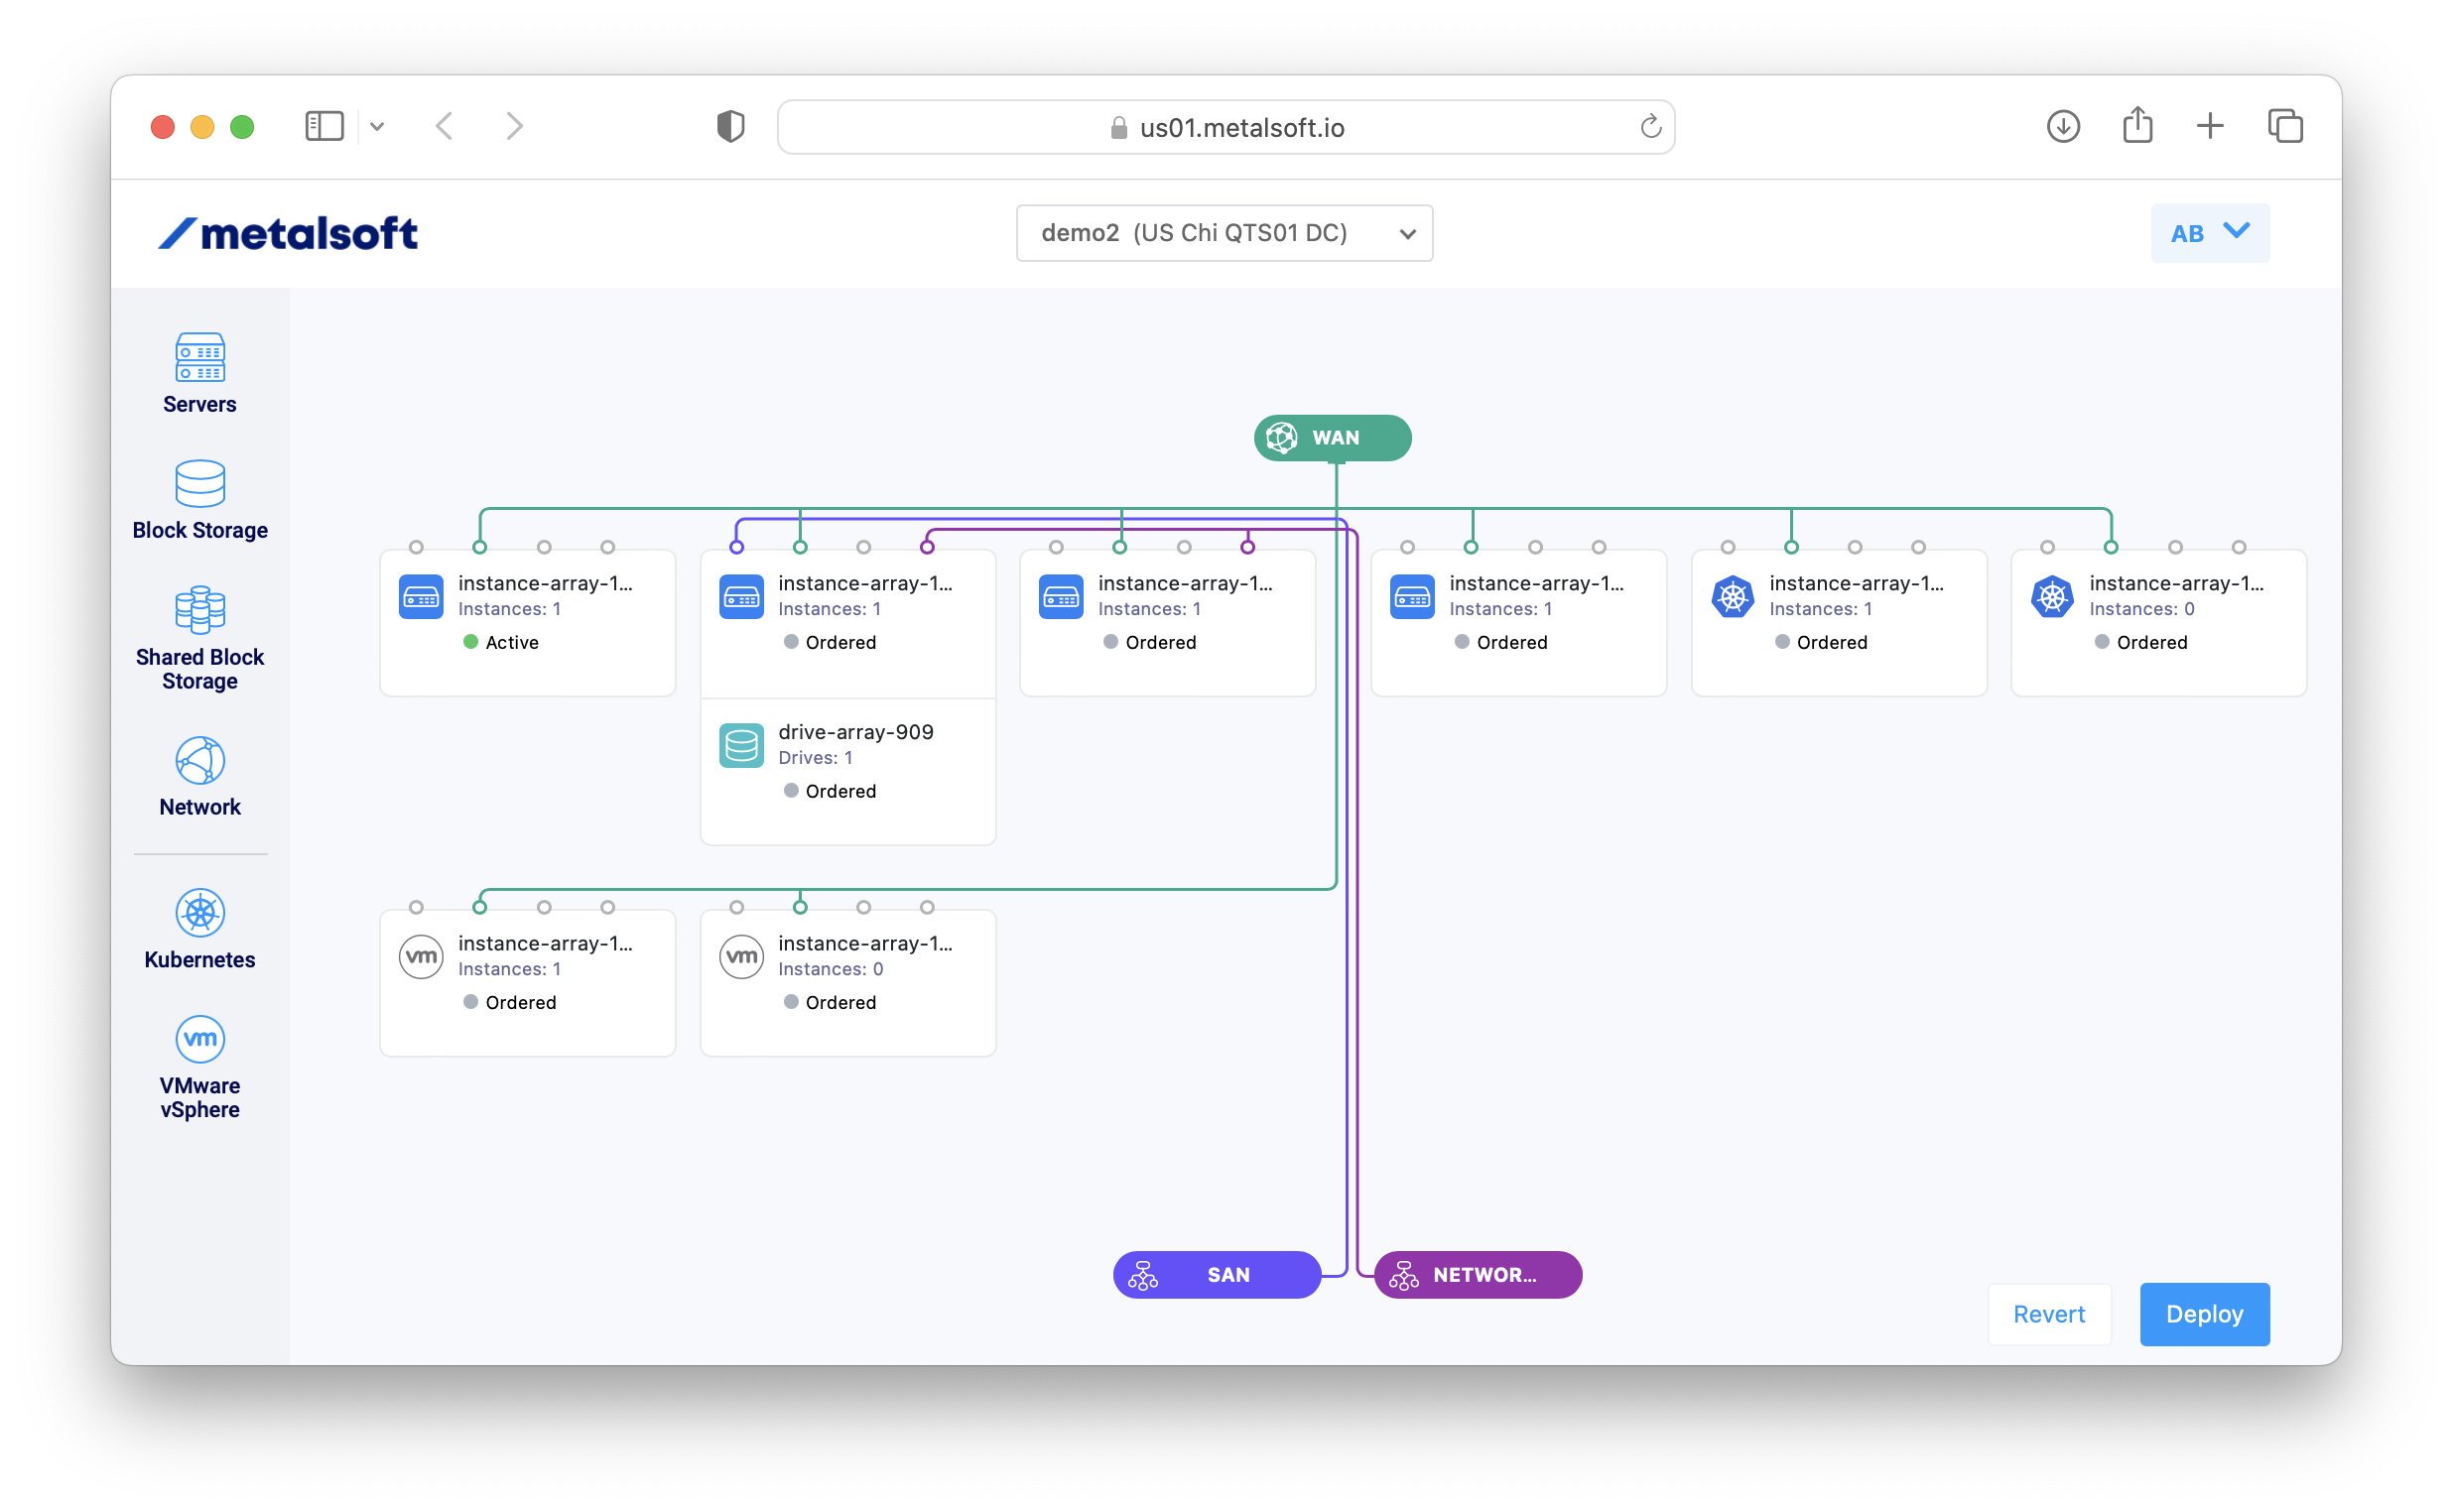Screen dimensions: 2453x1512
Task: Click the Kubernetes icon on the Instances: 1 card
Action: coord(1732,597)
